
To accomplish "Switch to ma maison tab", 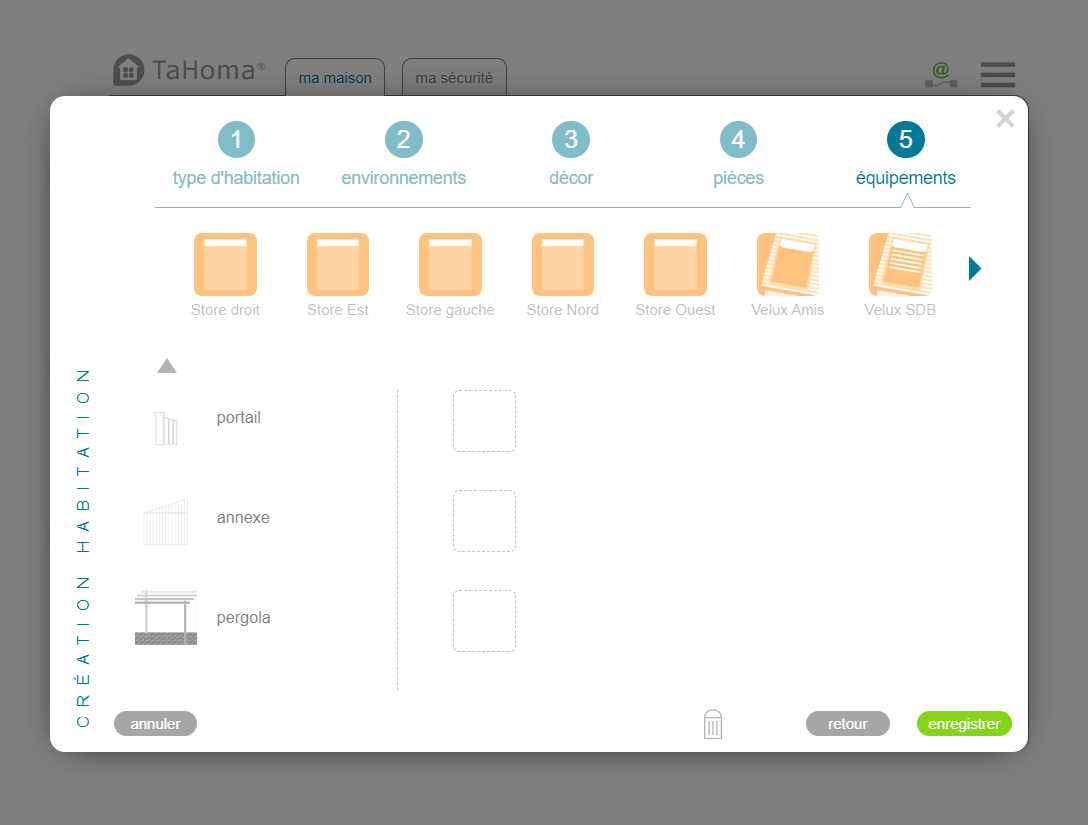I will [335, 78].
